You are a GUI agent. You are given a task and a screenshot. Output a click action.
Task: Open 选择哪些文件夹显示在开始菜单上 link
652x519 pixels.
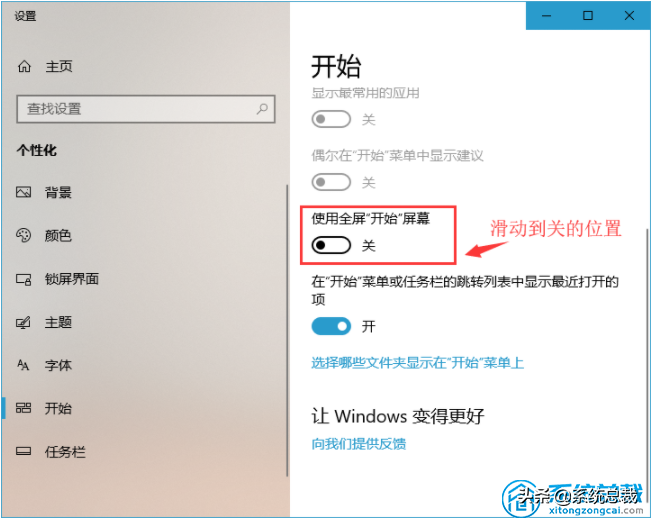[x=417, y=363]
